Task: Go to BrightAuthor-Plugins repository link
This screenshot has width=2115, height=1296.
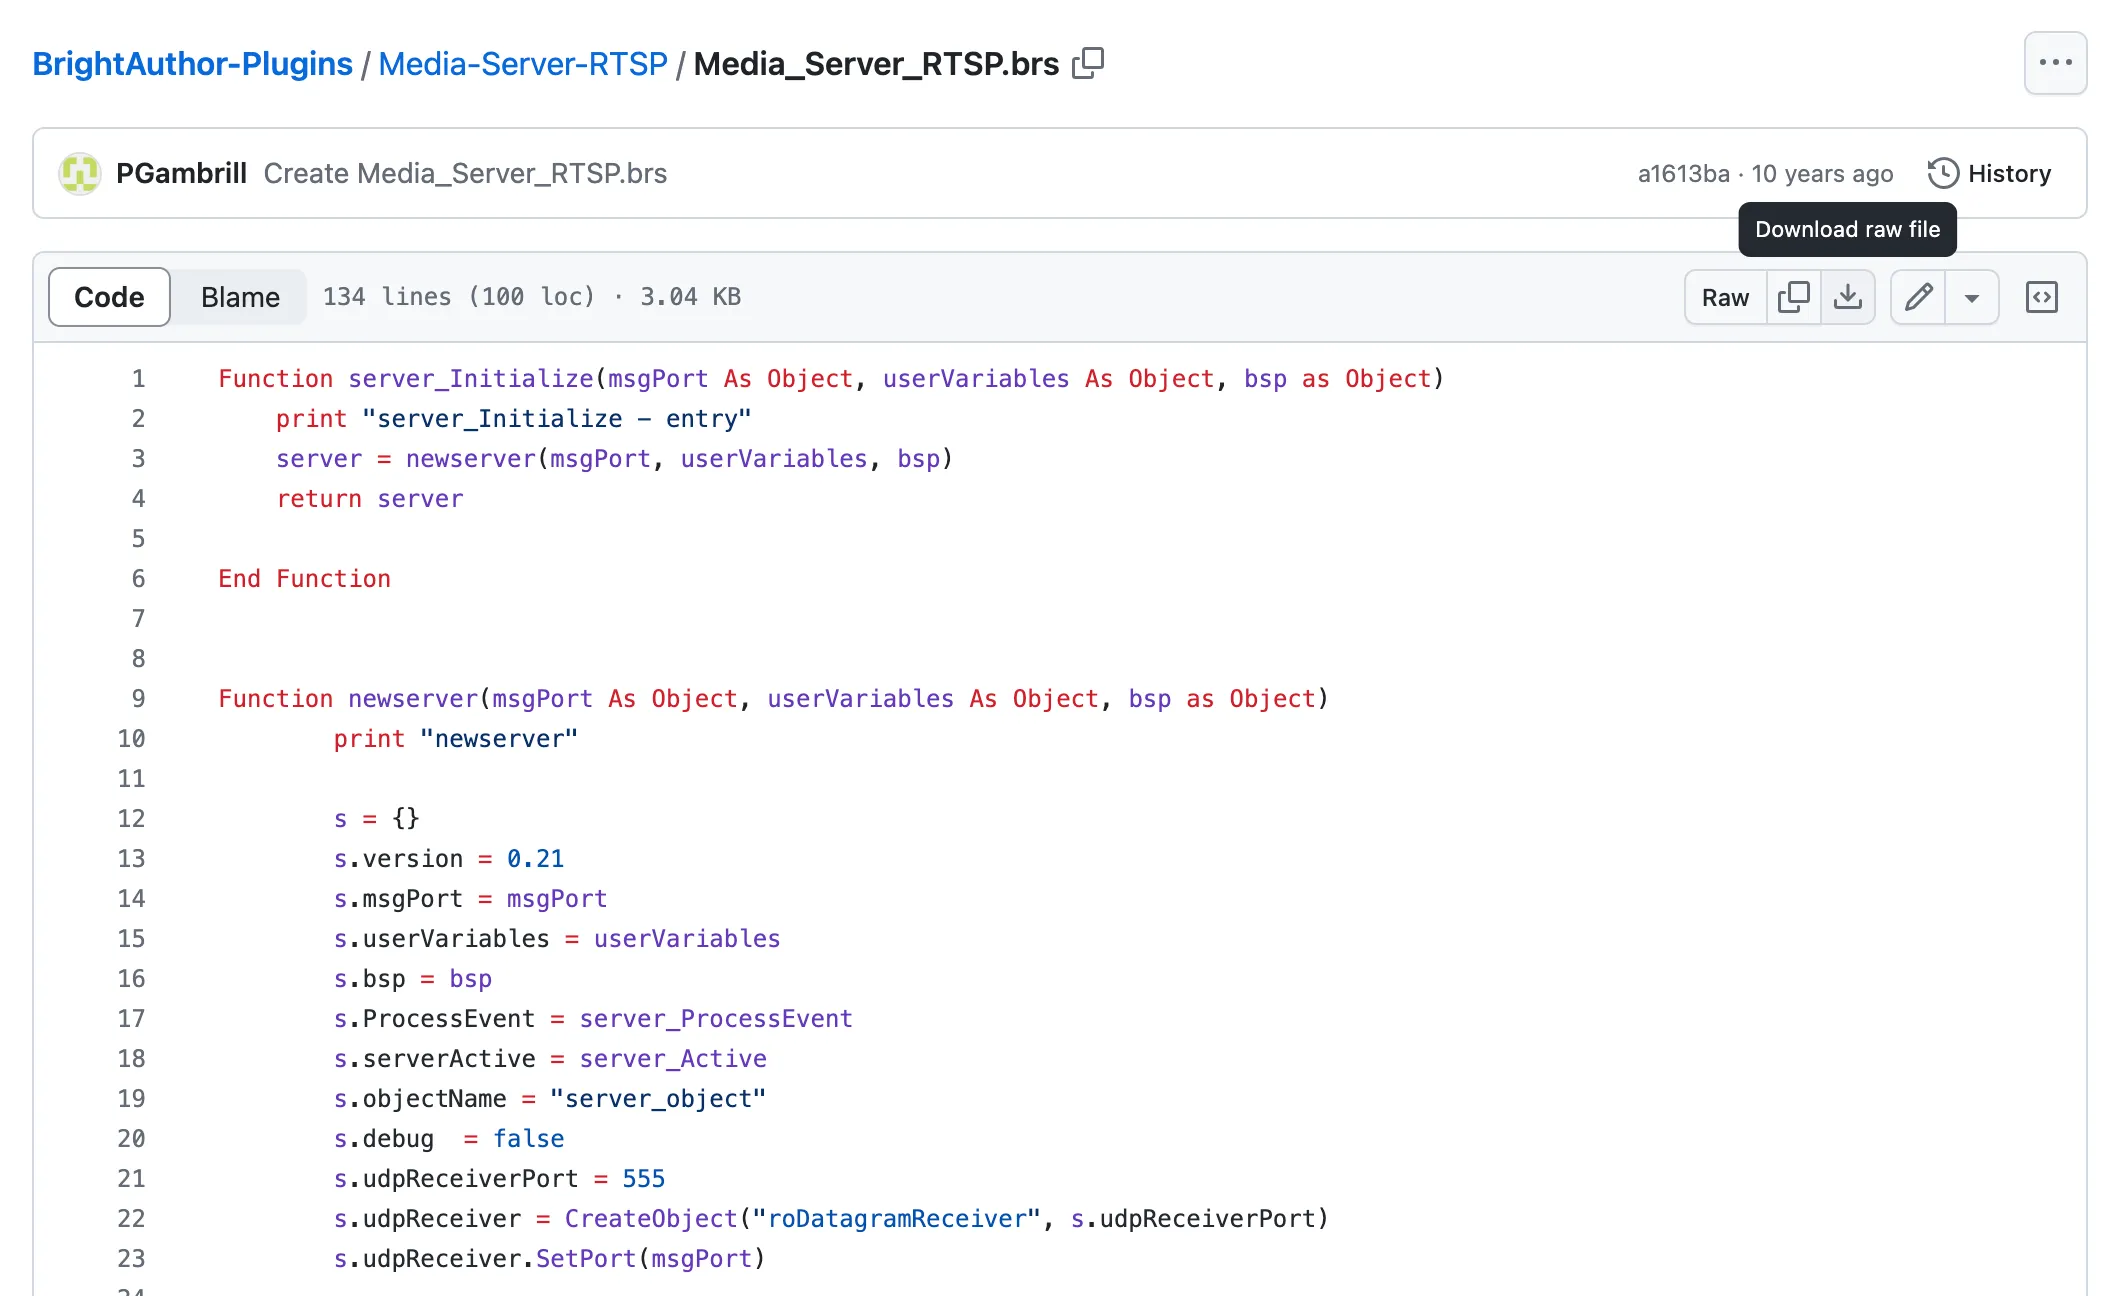Action: [x=192, y=64]
